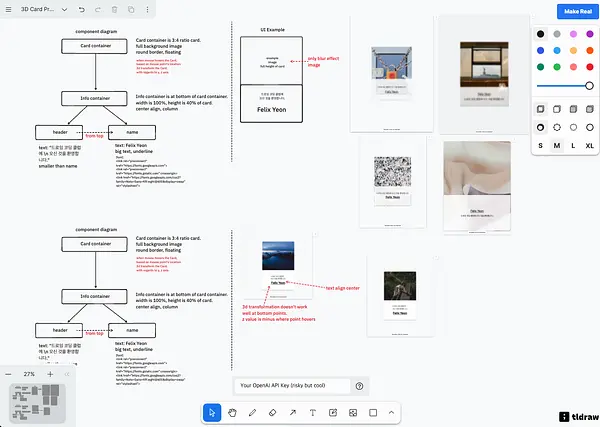Open the hamburger main menu

(8, 9)
